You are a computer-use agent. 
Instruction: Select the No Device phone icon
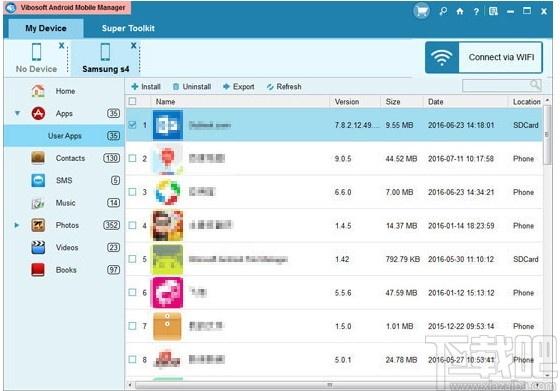36,52
